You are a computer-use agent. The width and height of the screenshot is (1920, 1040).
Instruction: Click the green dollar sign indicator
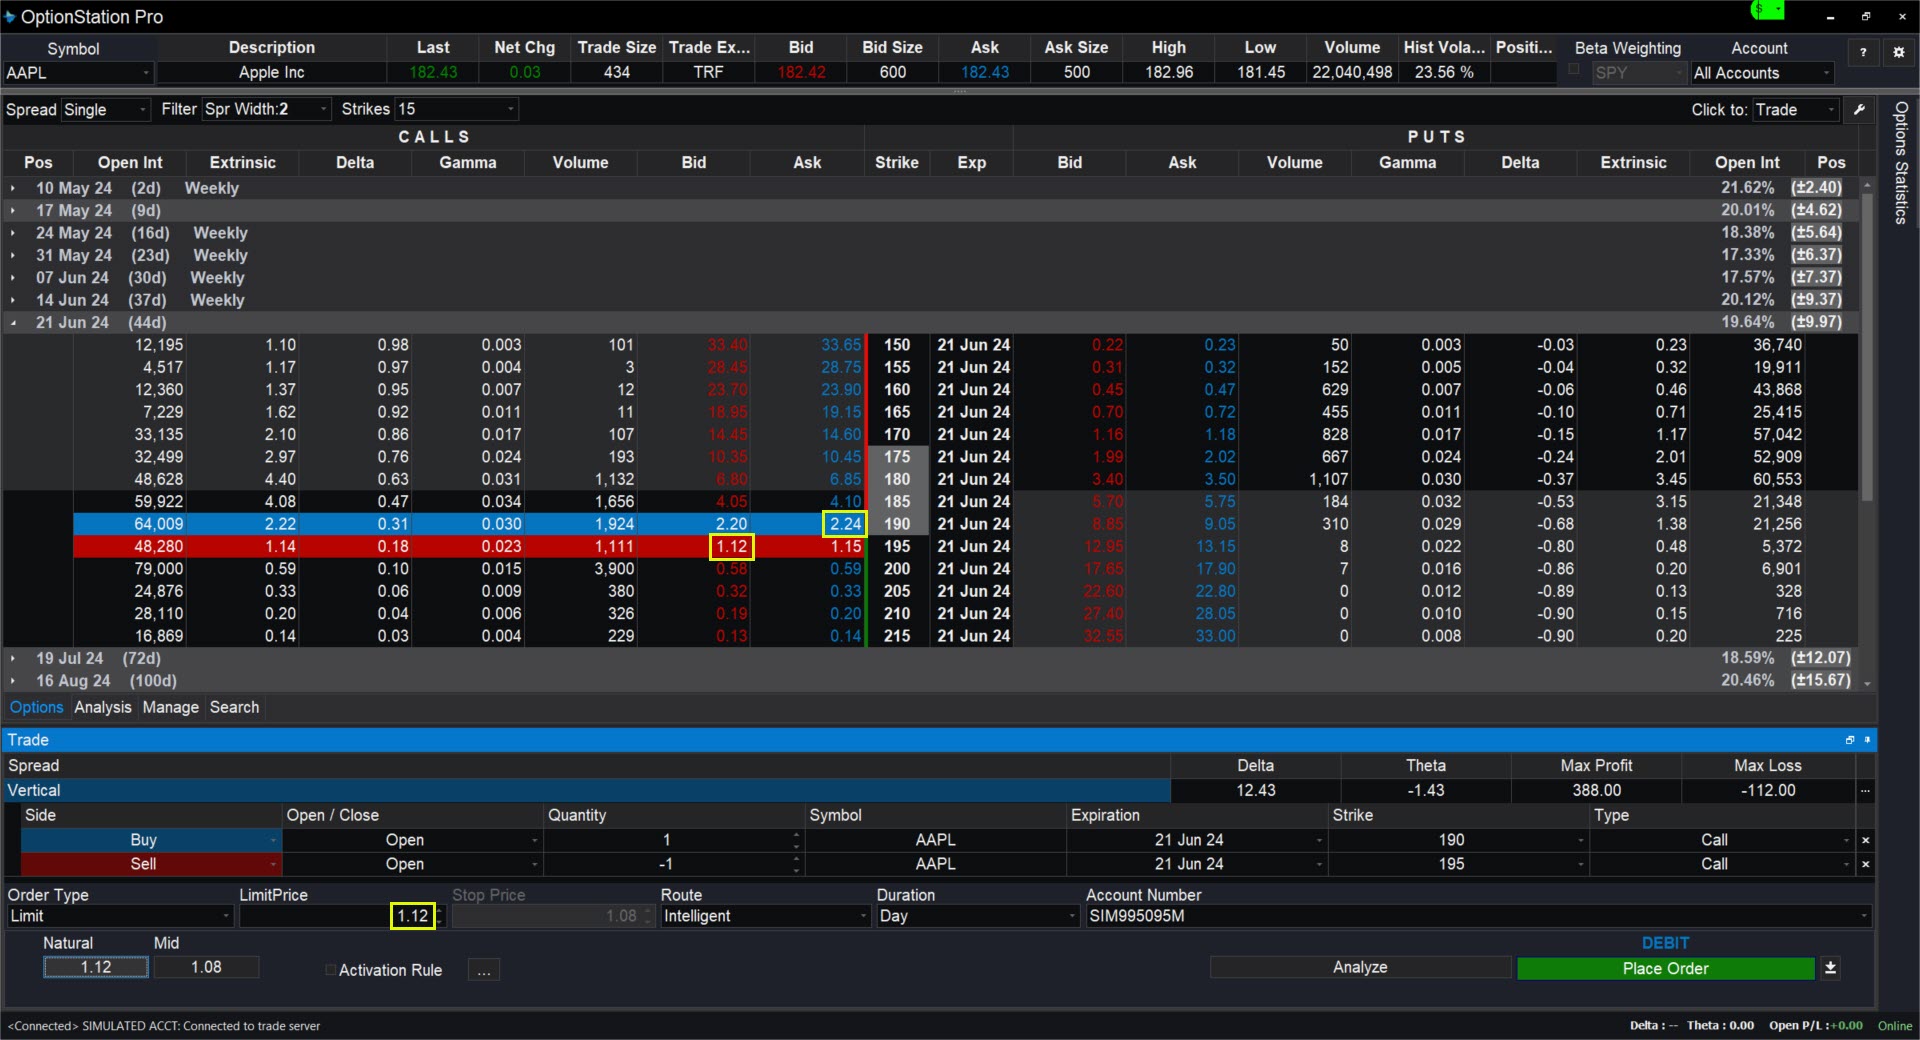click(x=1766, y=11)
